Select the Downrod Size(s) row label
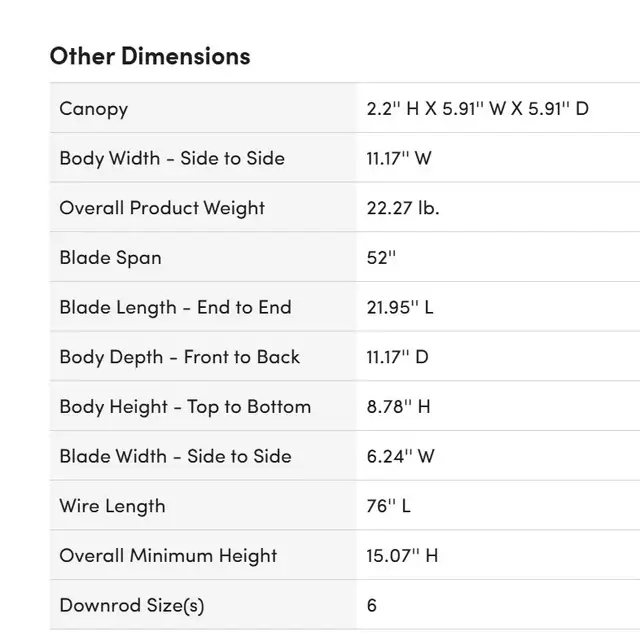 point(132,605)
